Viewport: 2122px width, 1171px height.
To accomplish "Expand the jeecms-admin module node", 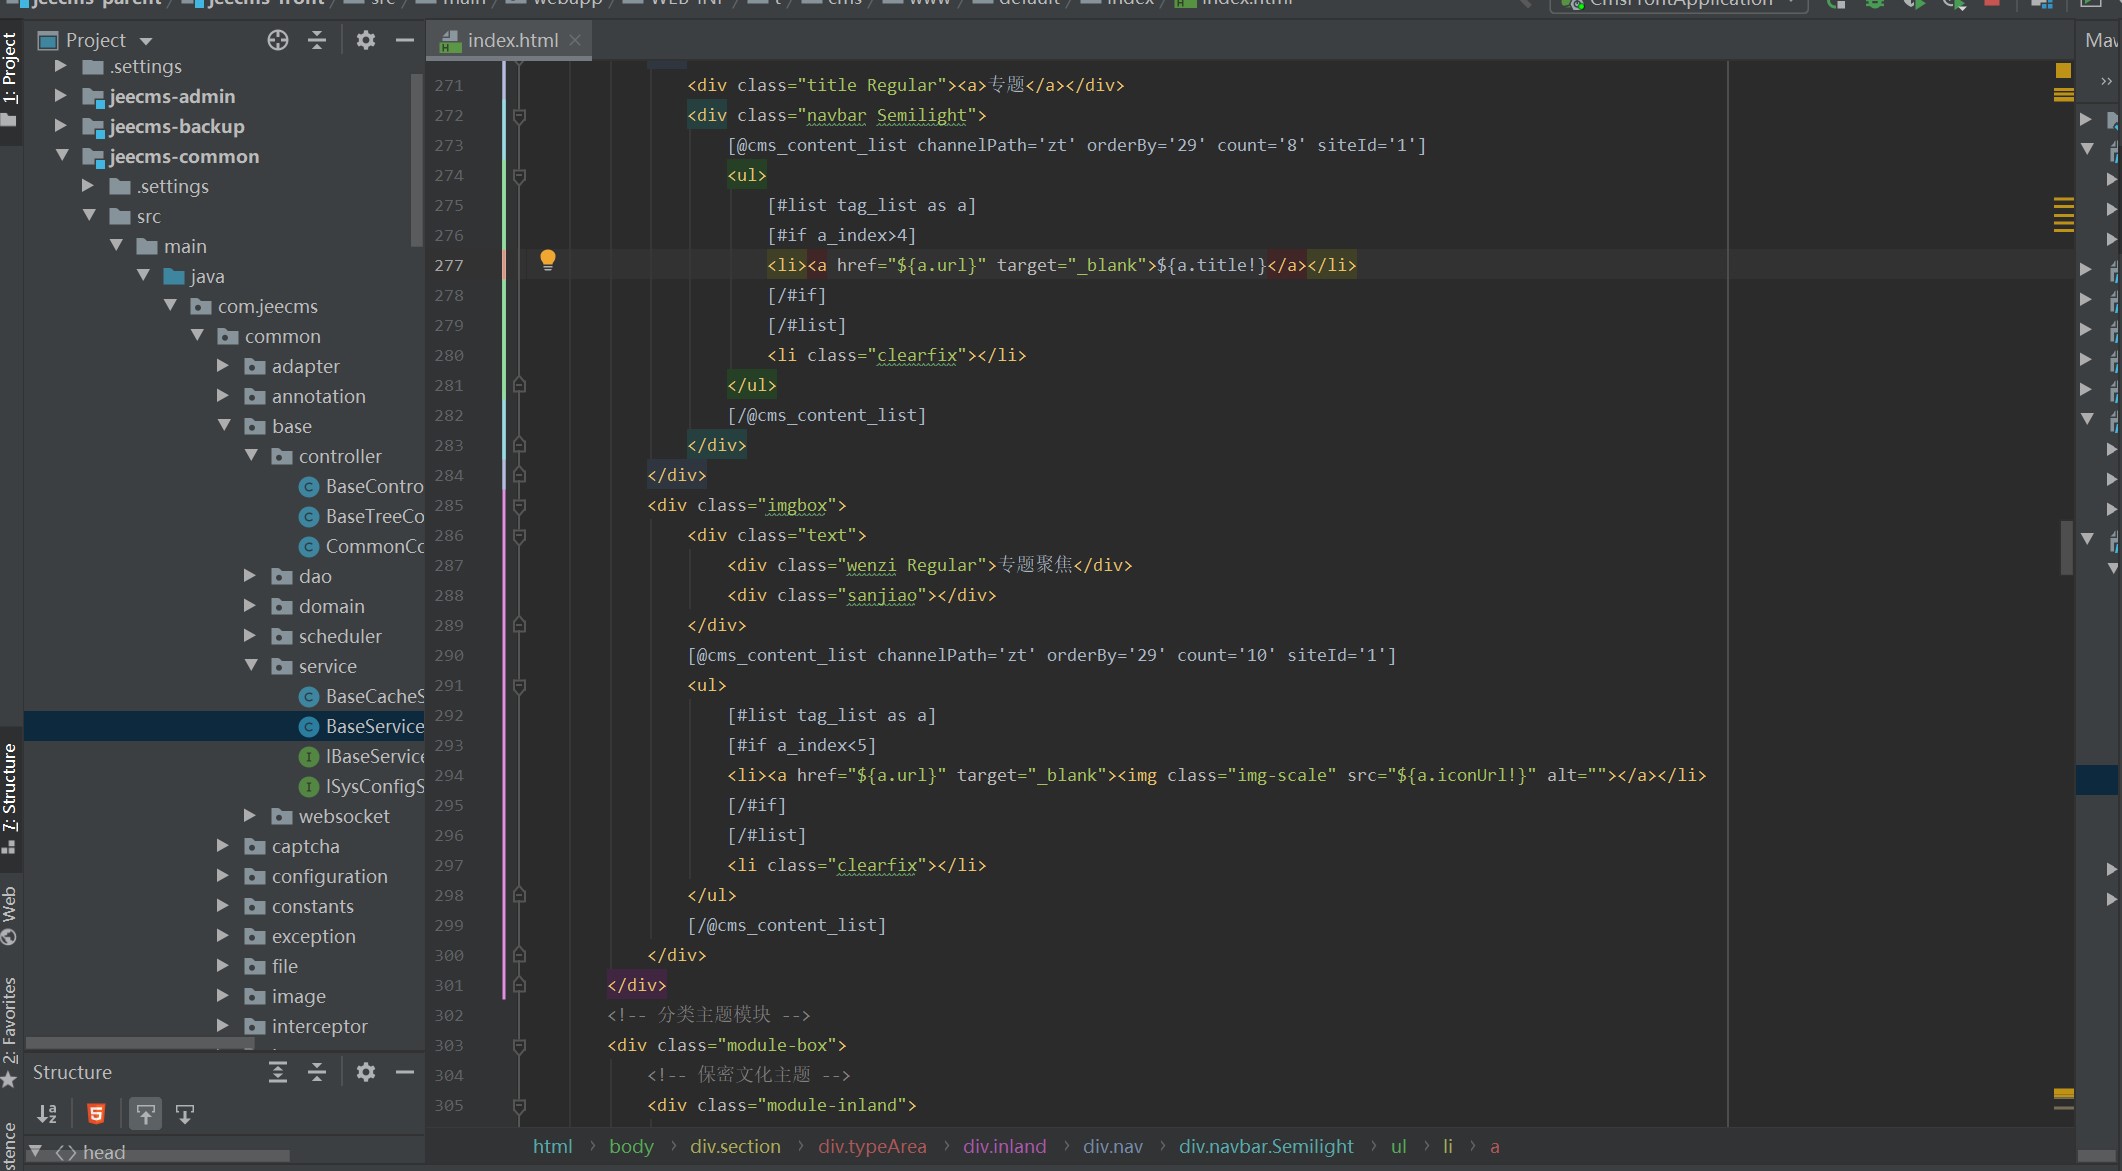I will point(61,96).
